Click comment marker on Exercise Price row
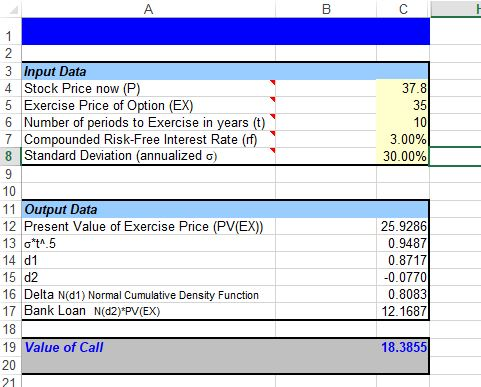Image resolution: width=481 pixels, height=387 pixels. 273,99
